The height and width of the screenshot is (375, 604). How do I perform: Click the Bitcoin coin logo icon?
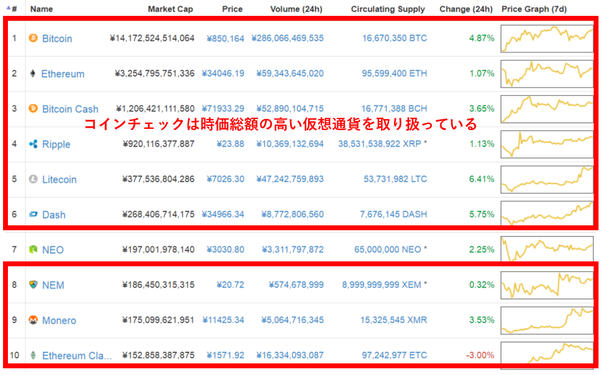33,38
